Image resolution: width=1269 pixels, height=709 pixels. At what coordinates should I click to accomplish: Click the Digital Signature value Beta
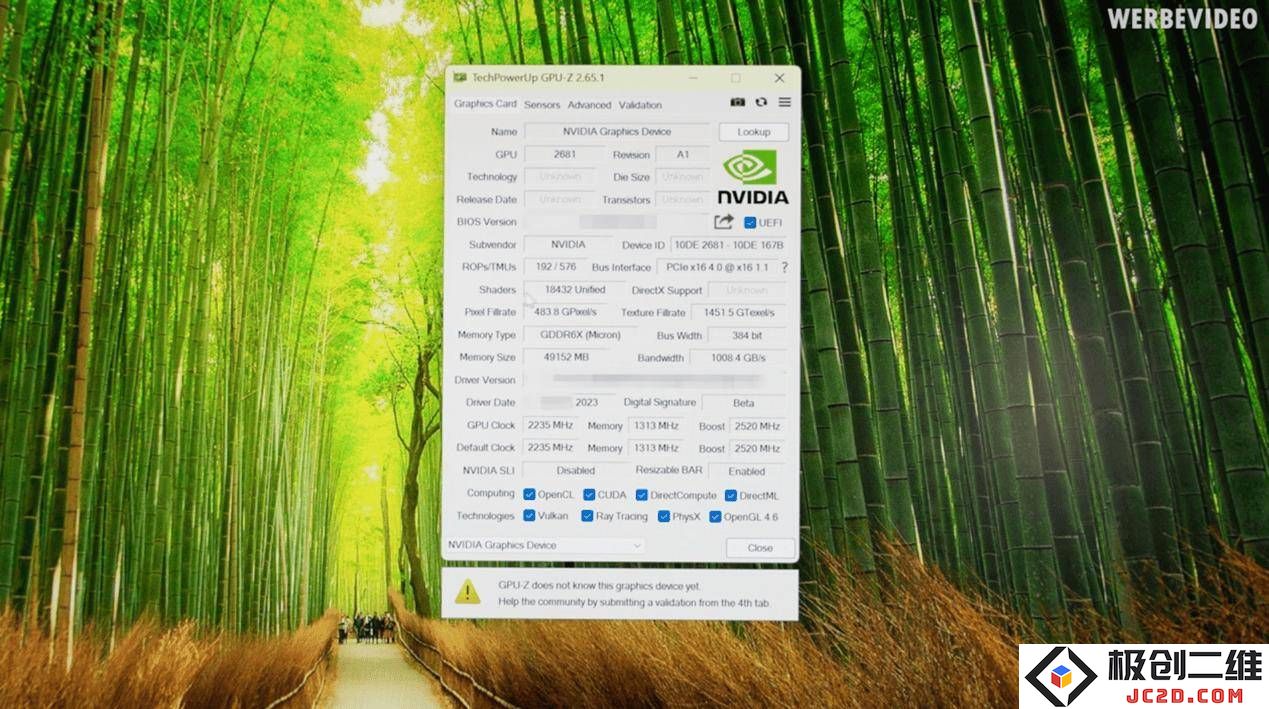tap(744, 403)
